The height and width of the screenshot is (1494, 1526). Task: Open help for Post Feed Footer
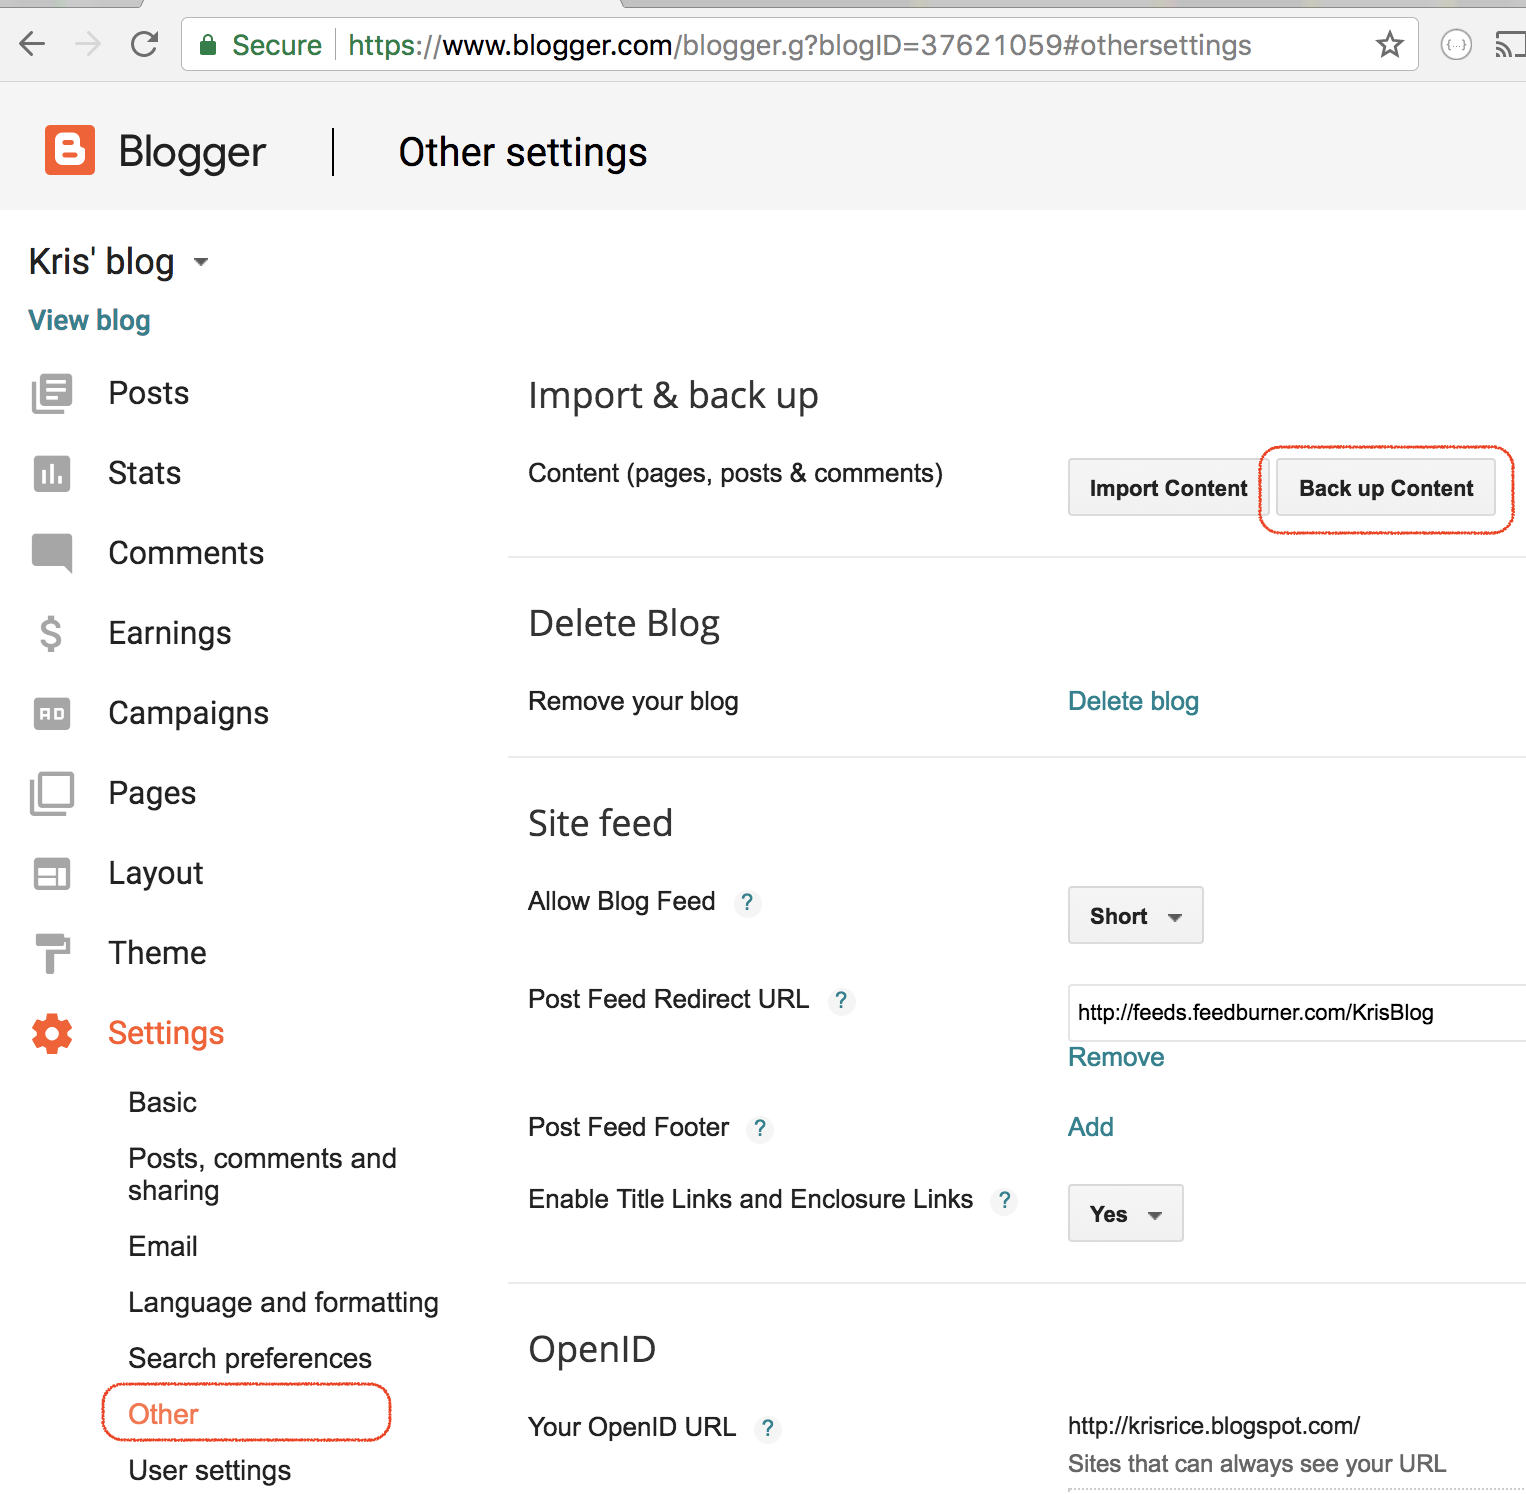pos(760,1128)
